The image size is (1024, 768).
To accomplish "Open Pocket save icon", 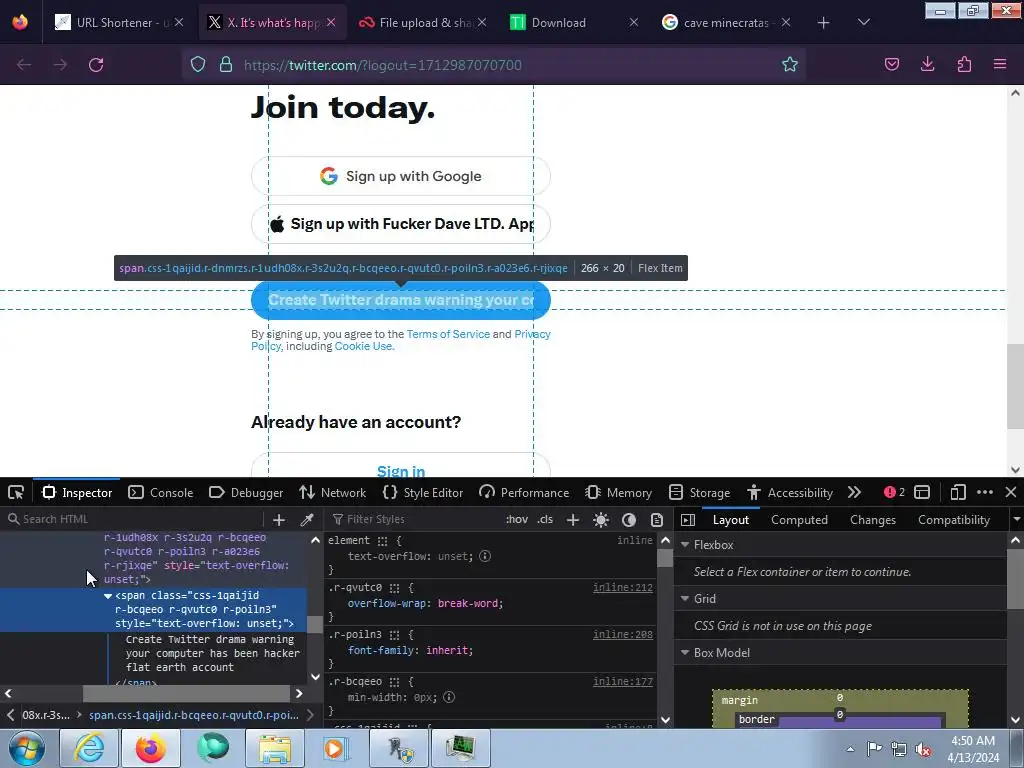I will coord(892,64).
